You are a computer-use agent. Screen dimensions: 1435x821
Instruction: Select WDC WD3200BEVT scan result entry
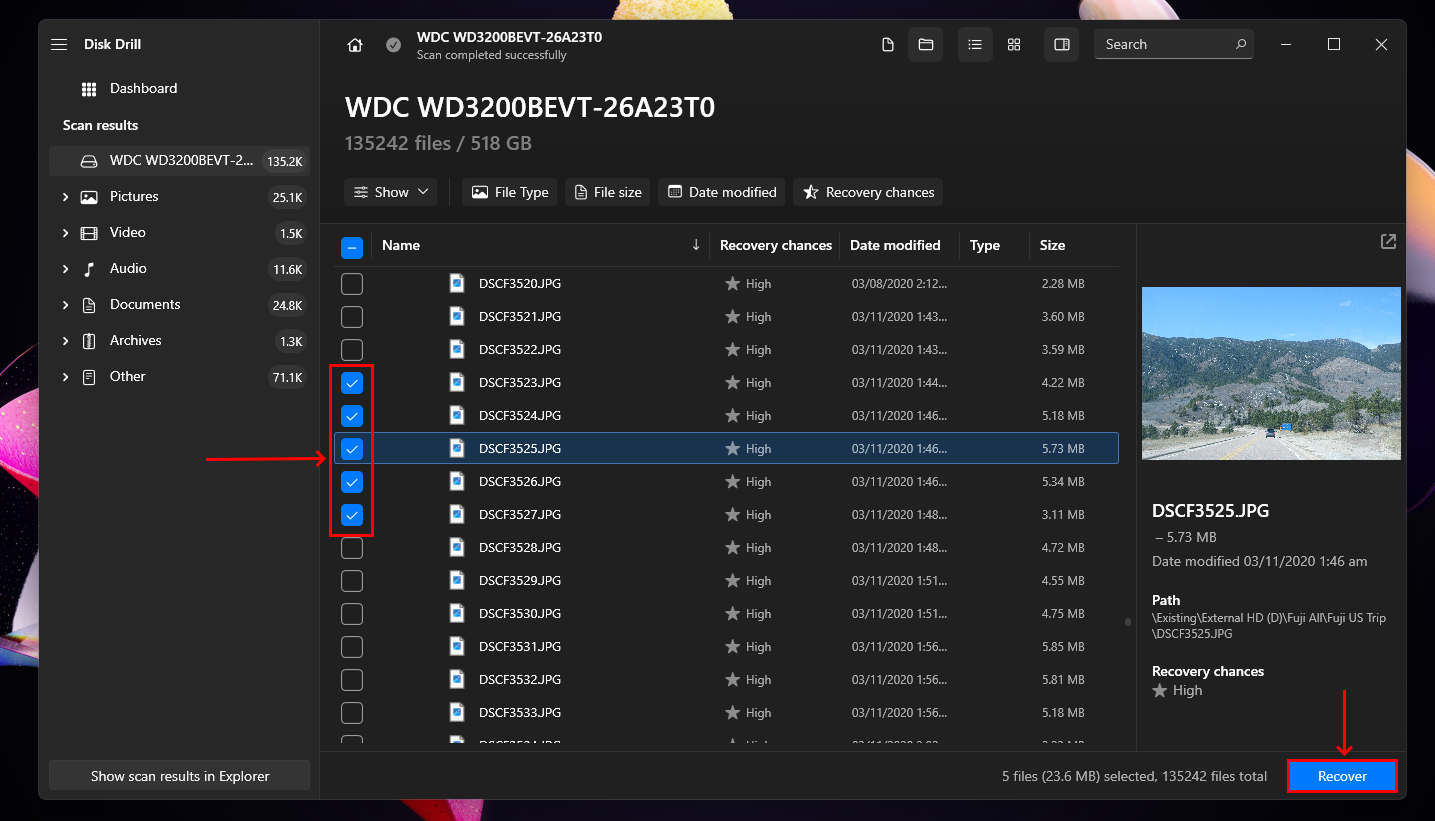pyautogui.click(x=180, y=161)
